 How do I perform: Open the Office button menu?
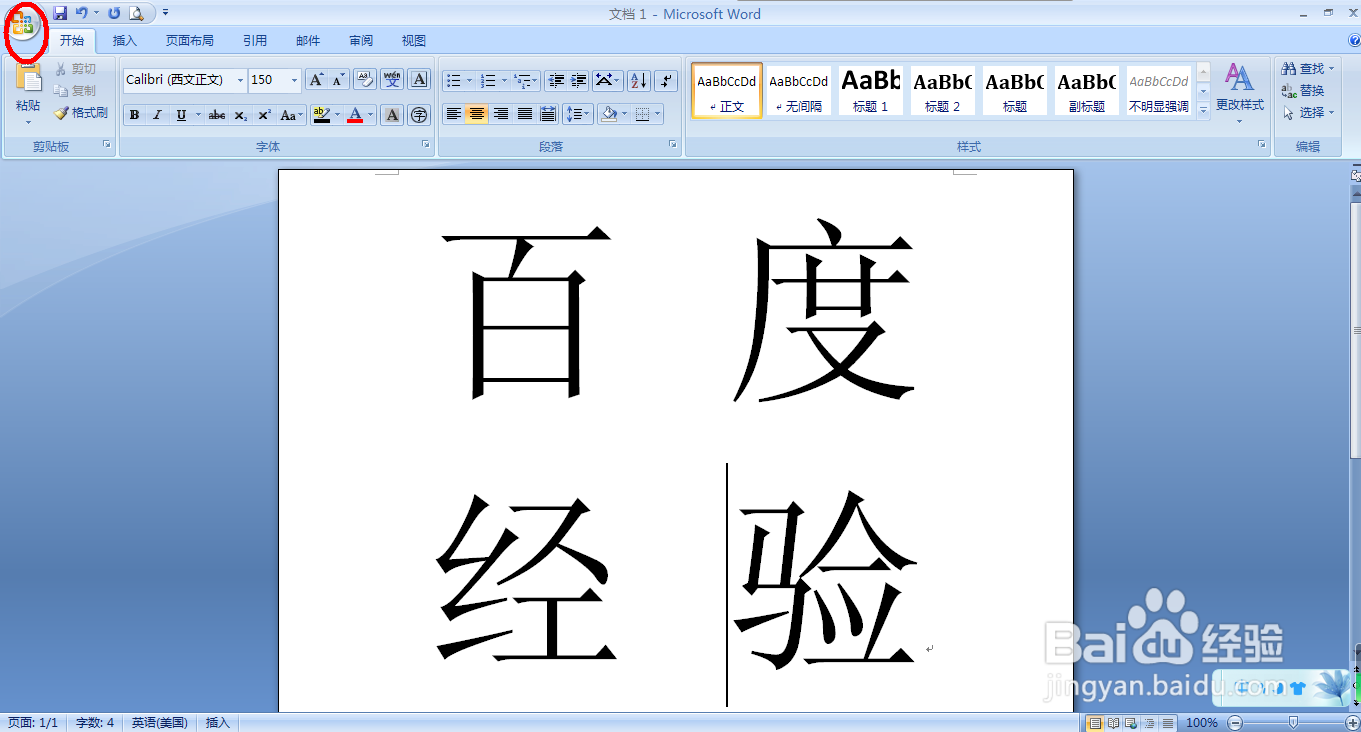(x=23, y=25)
